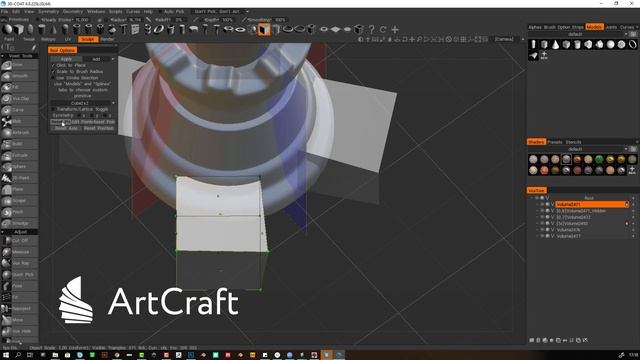Open Start Pick, Start Act dropdown
This screenshot has height=360, width=640.
220,12
